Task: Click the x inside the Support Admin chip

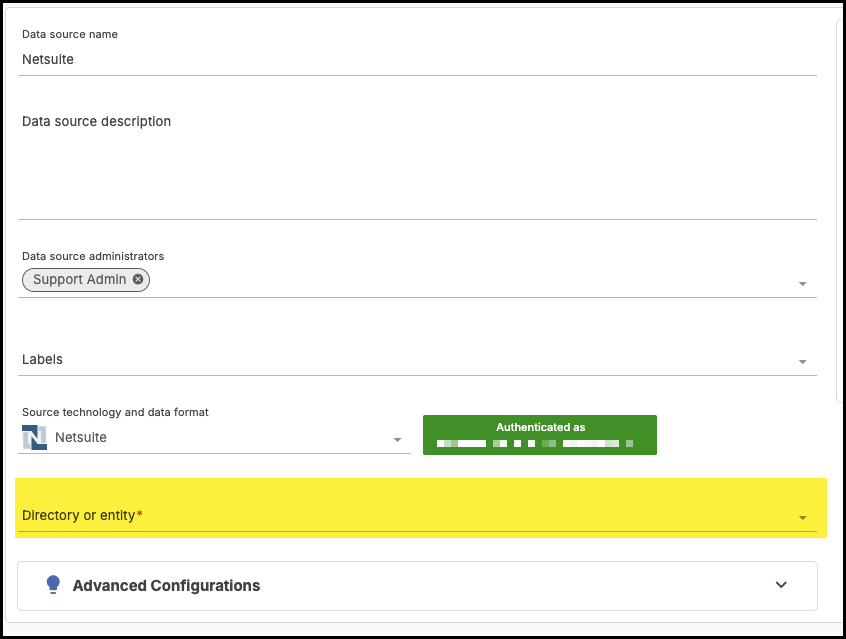Action: click(138, 280)
